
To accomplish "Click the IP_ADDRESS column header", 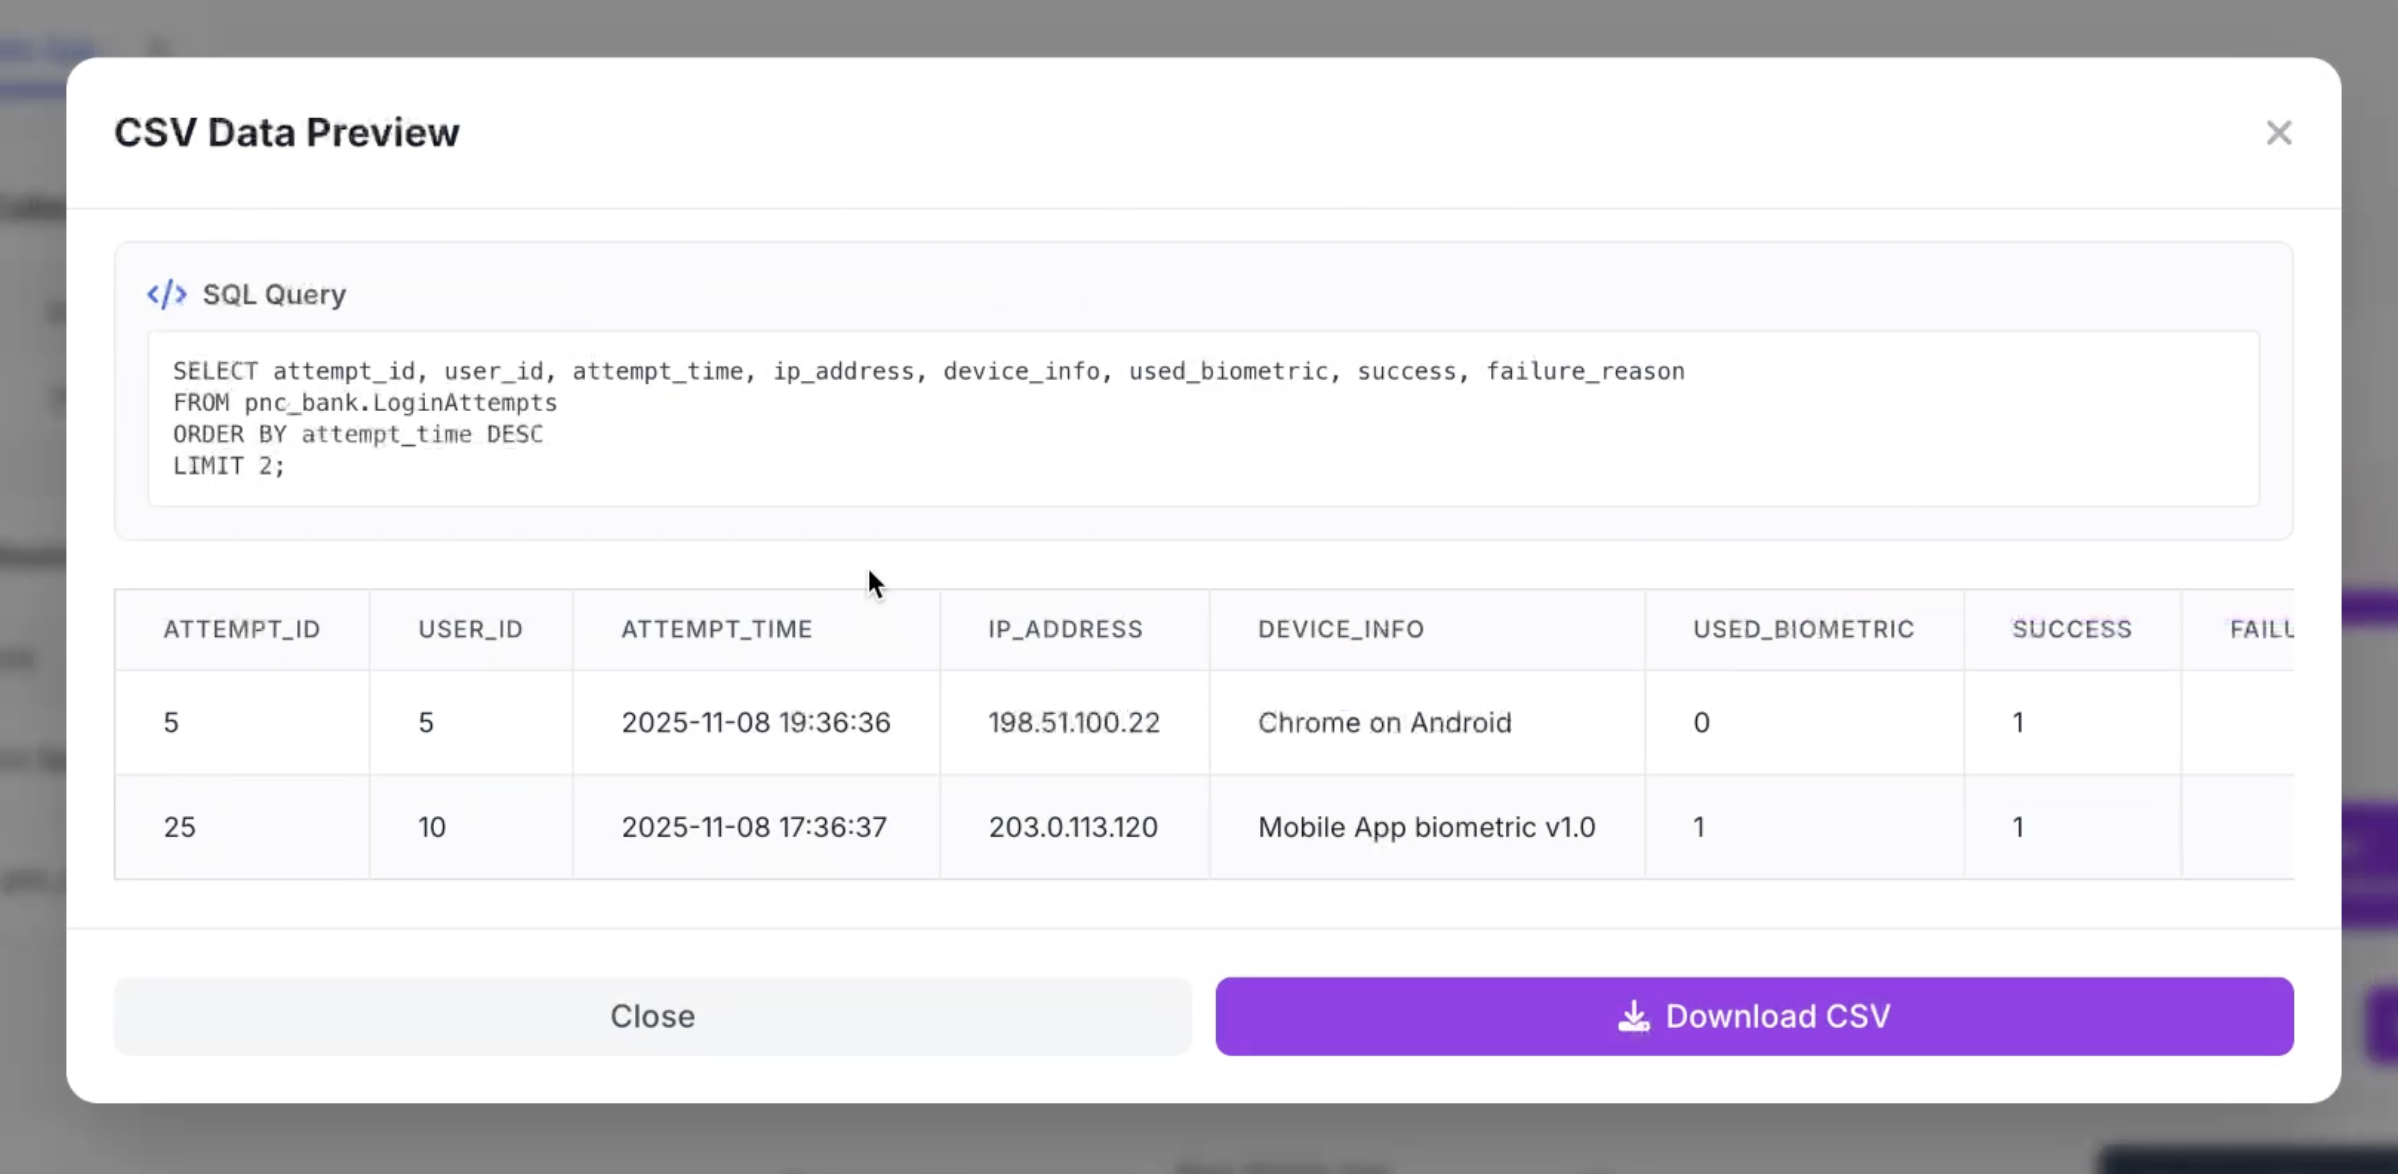I will 1065,629.
